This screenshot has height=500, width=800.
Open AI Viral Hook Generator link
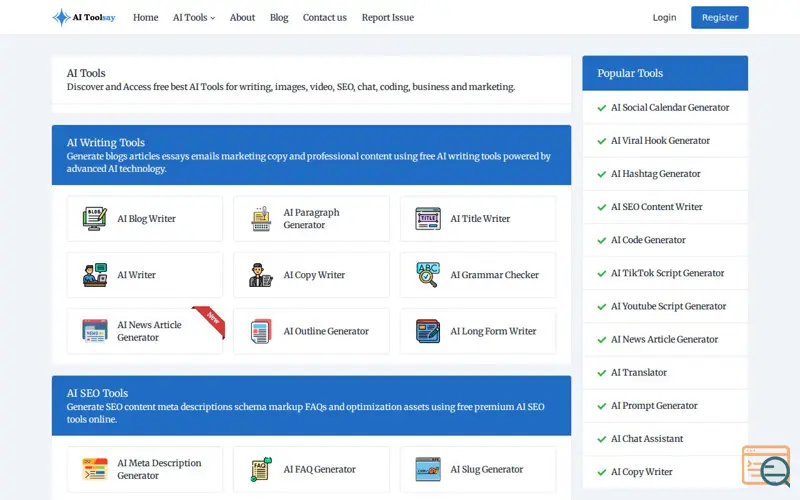click(x=660, y=140)
